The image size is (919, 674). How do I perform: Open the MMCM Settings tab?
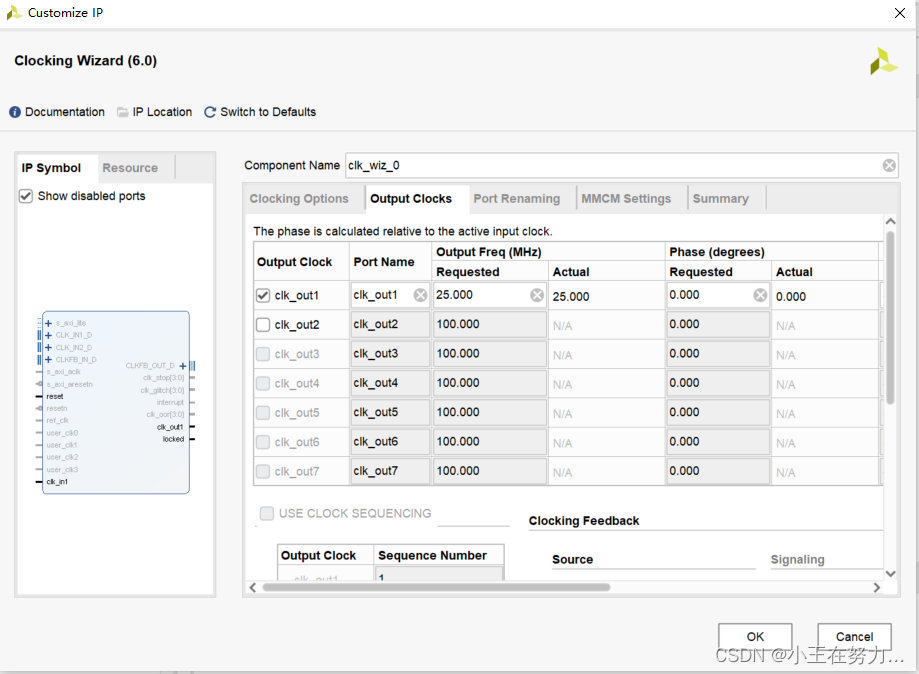[626, 199]
